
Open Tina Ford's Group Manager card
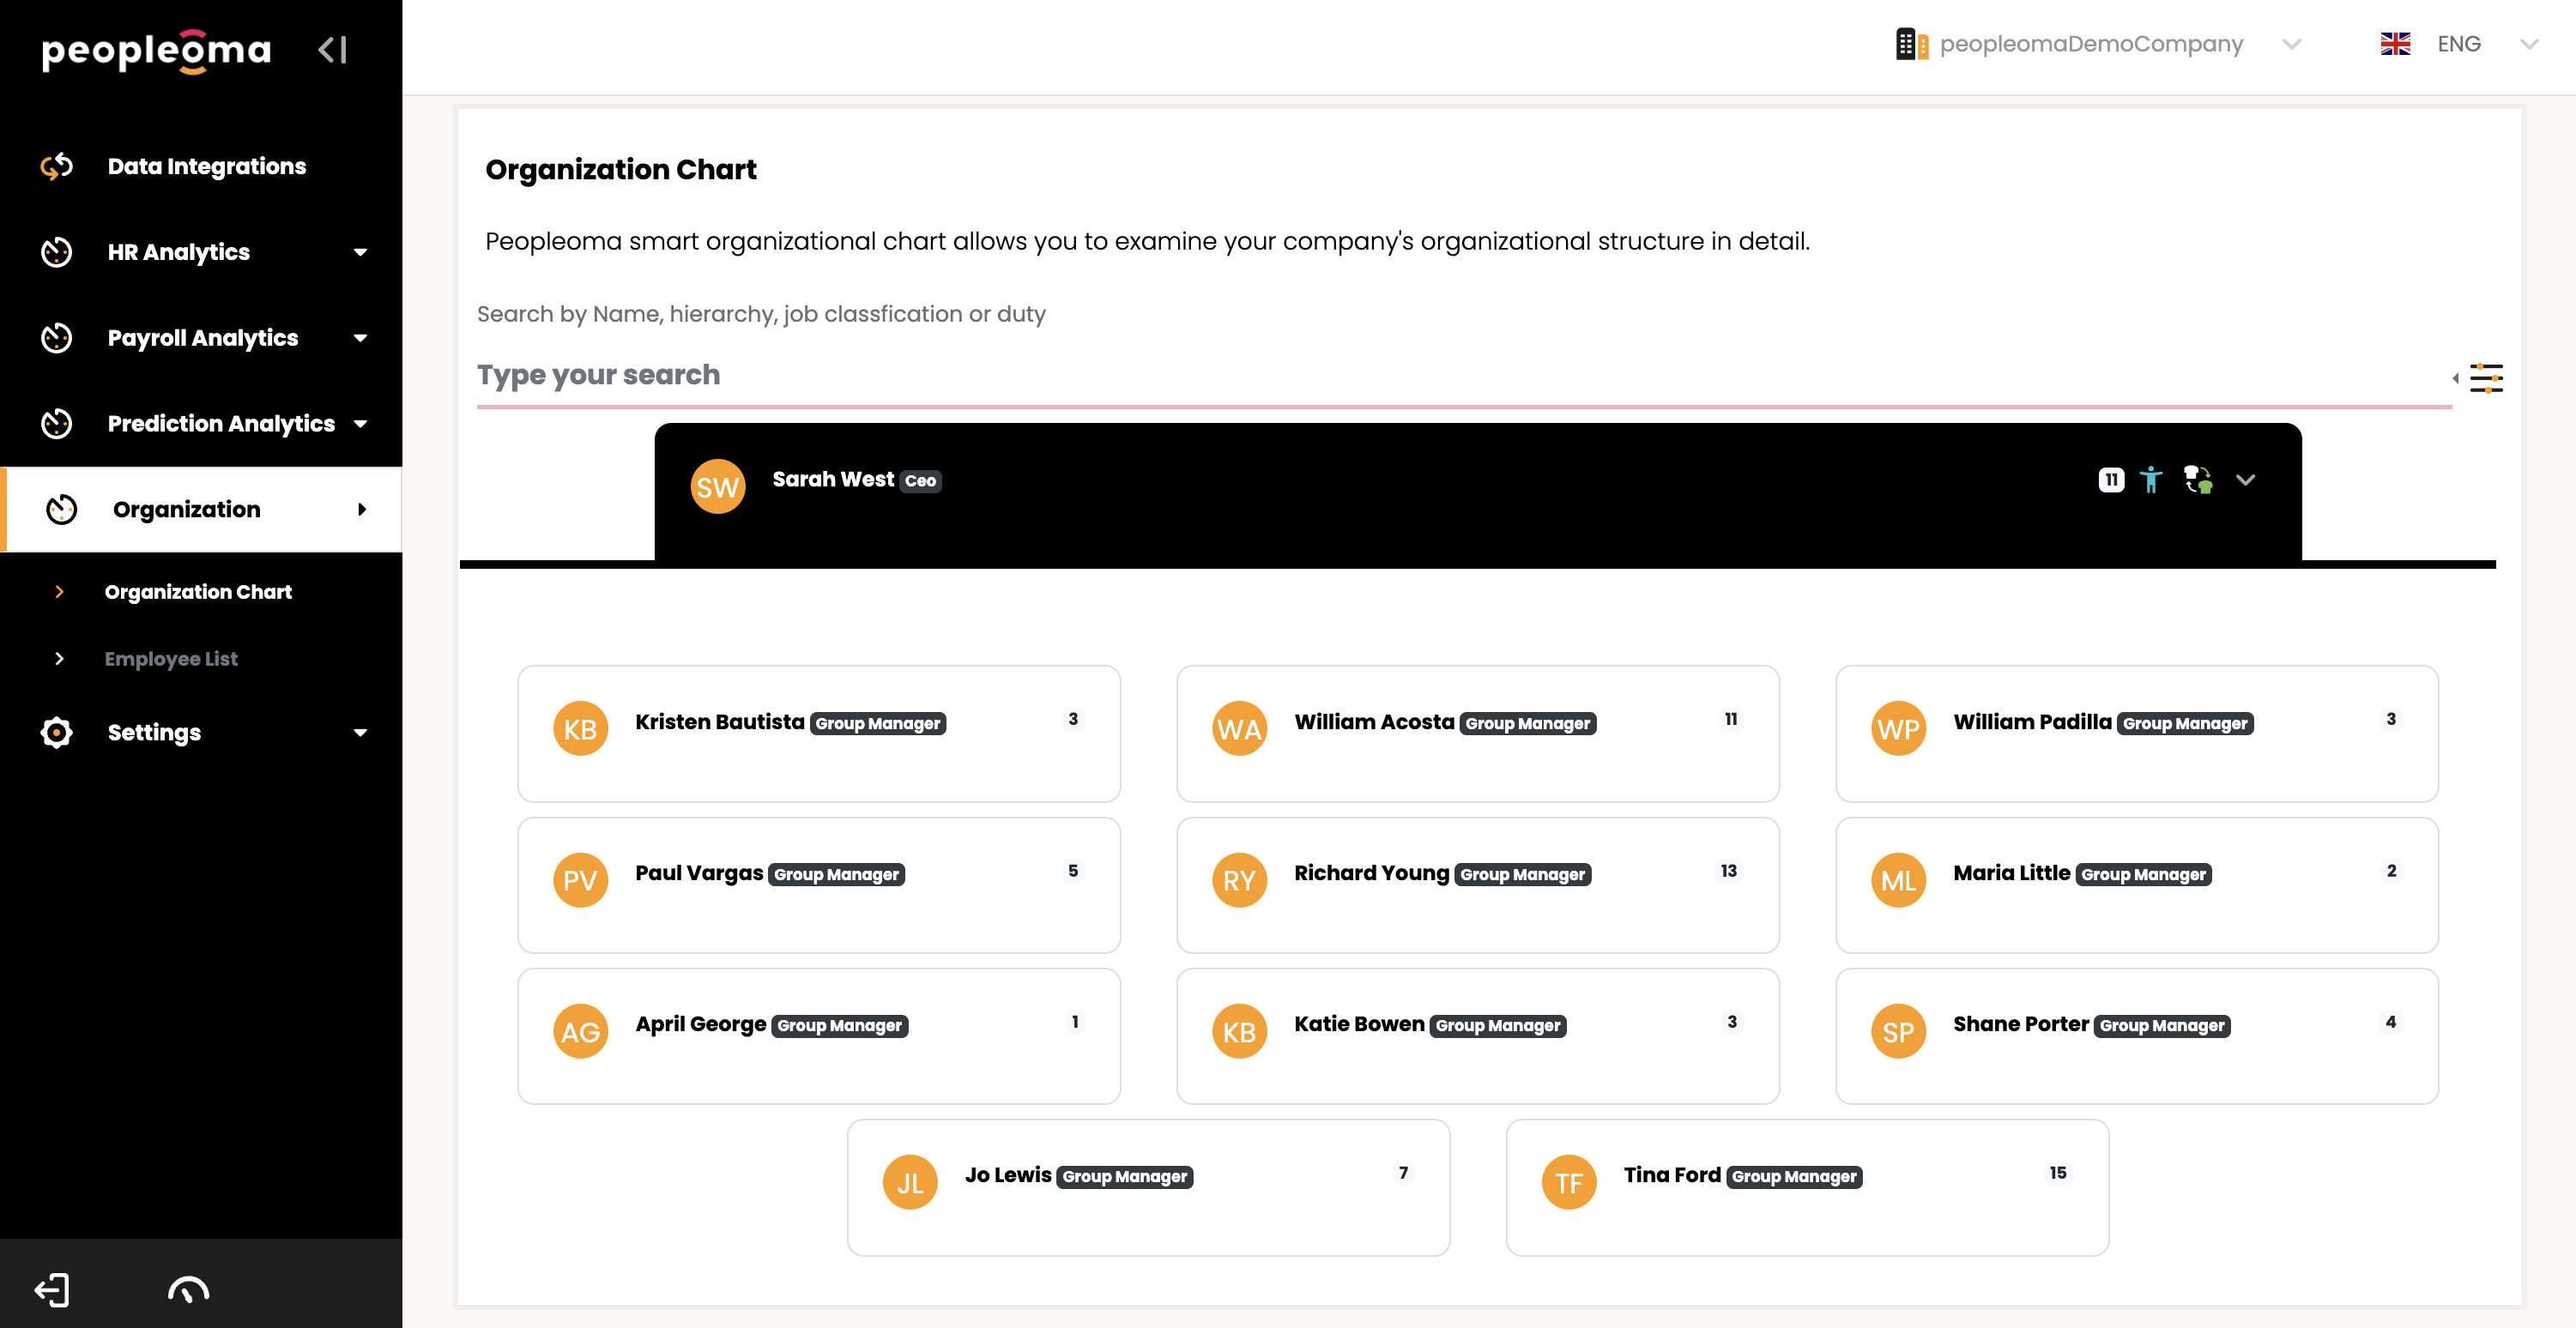coord(1808,1187)
